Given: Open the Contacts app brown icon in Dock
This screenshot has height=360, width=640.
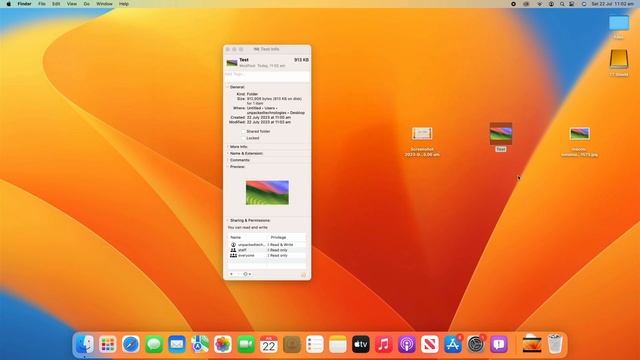Looking at the screenshot, I should pyautogui.click(x=292, y=344).
